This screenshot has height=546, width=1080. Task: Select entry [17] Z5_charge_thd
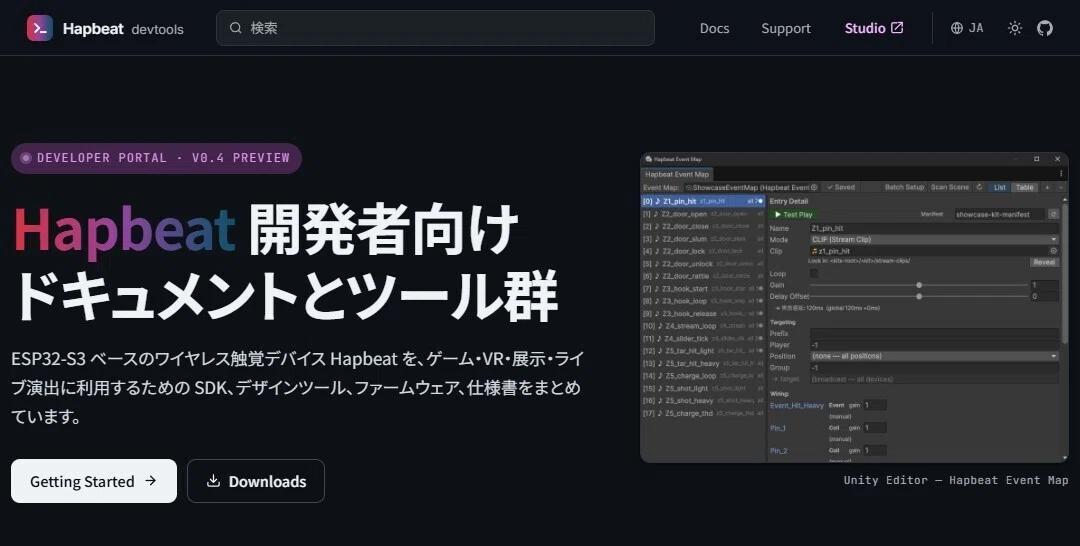pos(703,413)
